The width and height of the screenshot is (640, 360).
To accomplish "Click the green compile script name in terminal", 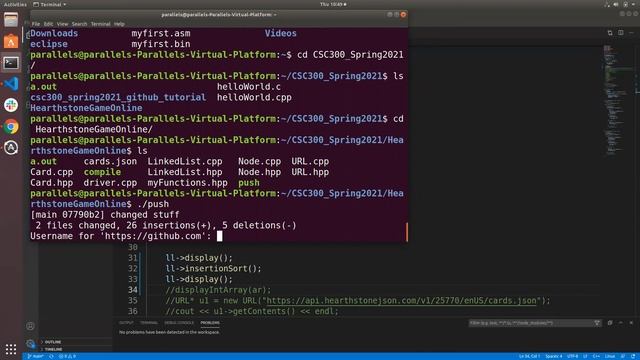I will coord(102,172).
